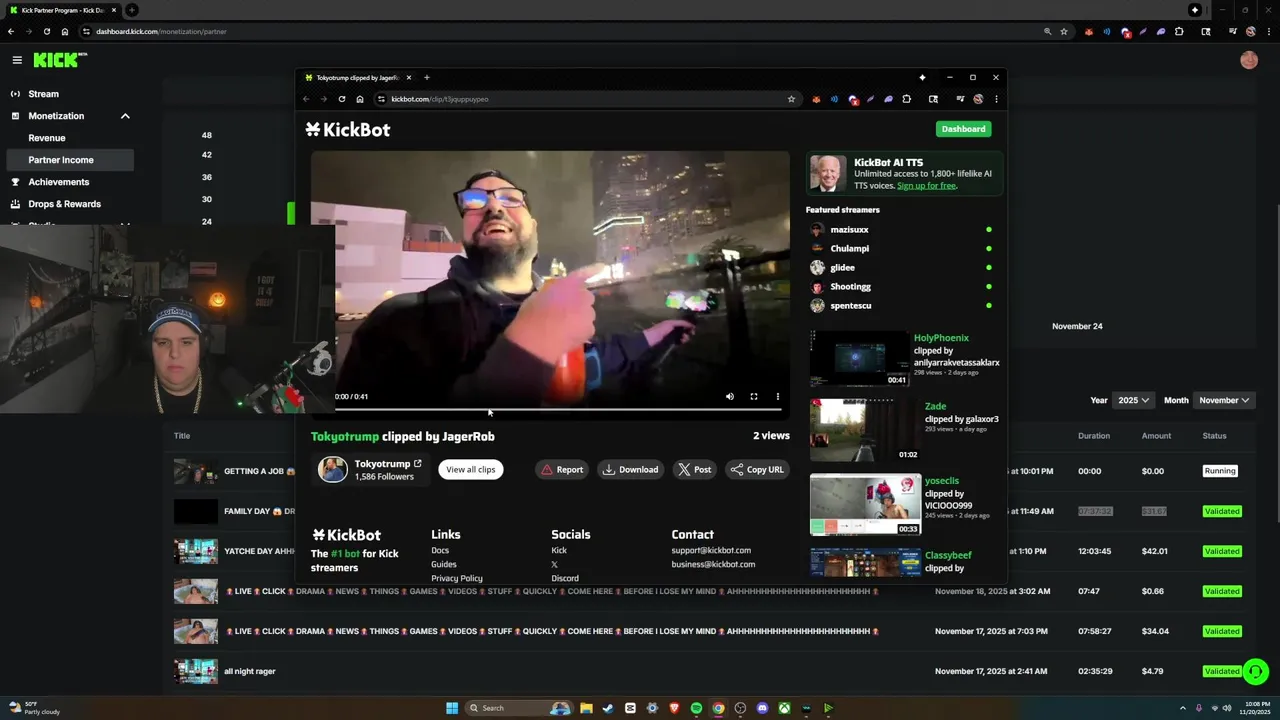This screenshot has height=720, width=1280.
Task: Reload the Kick dashboard page
Action: 47,31
